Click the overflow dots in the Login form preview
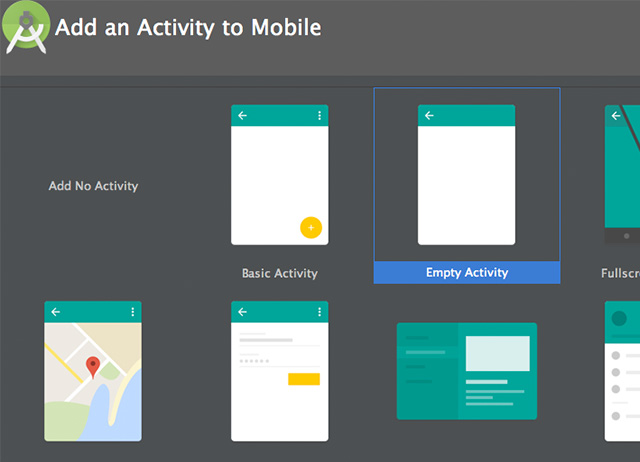640x462 pixels. pos(320,312)
